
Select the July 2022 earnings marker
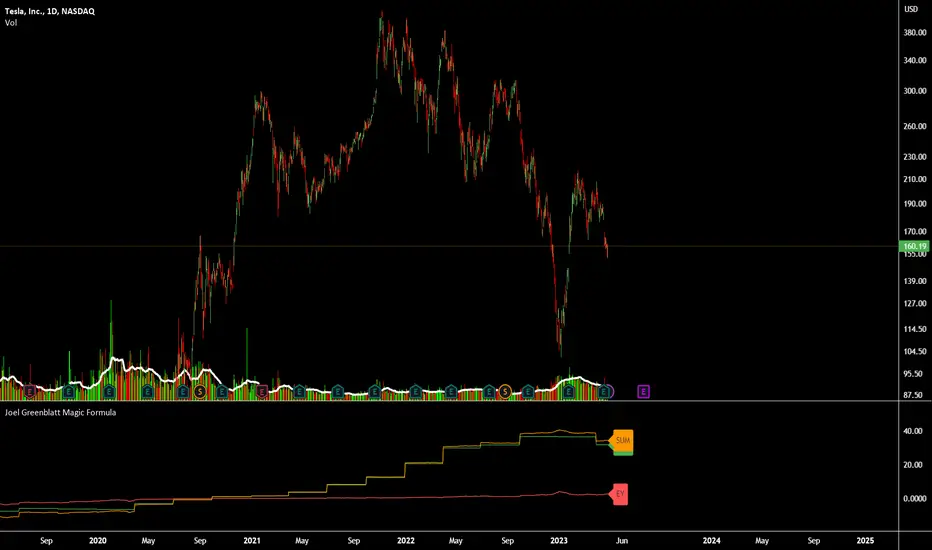pyautogui.click(x=489, y=392)
